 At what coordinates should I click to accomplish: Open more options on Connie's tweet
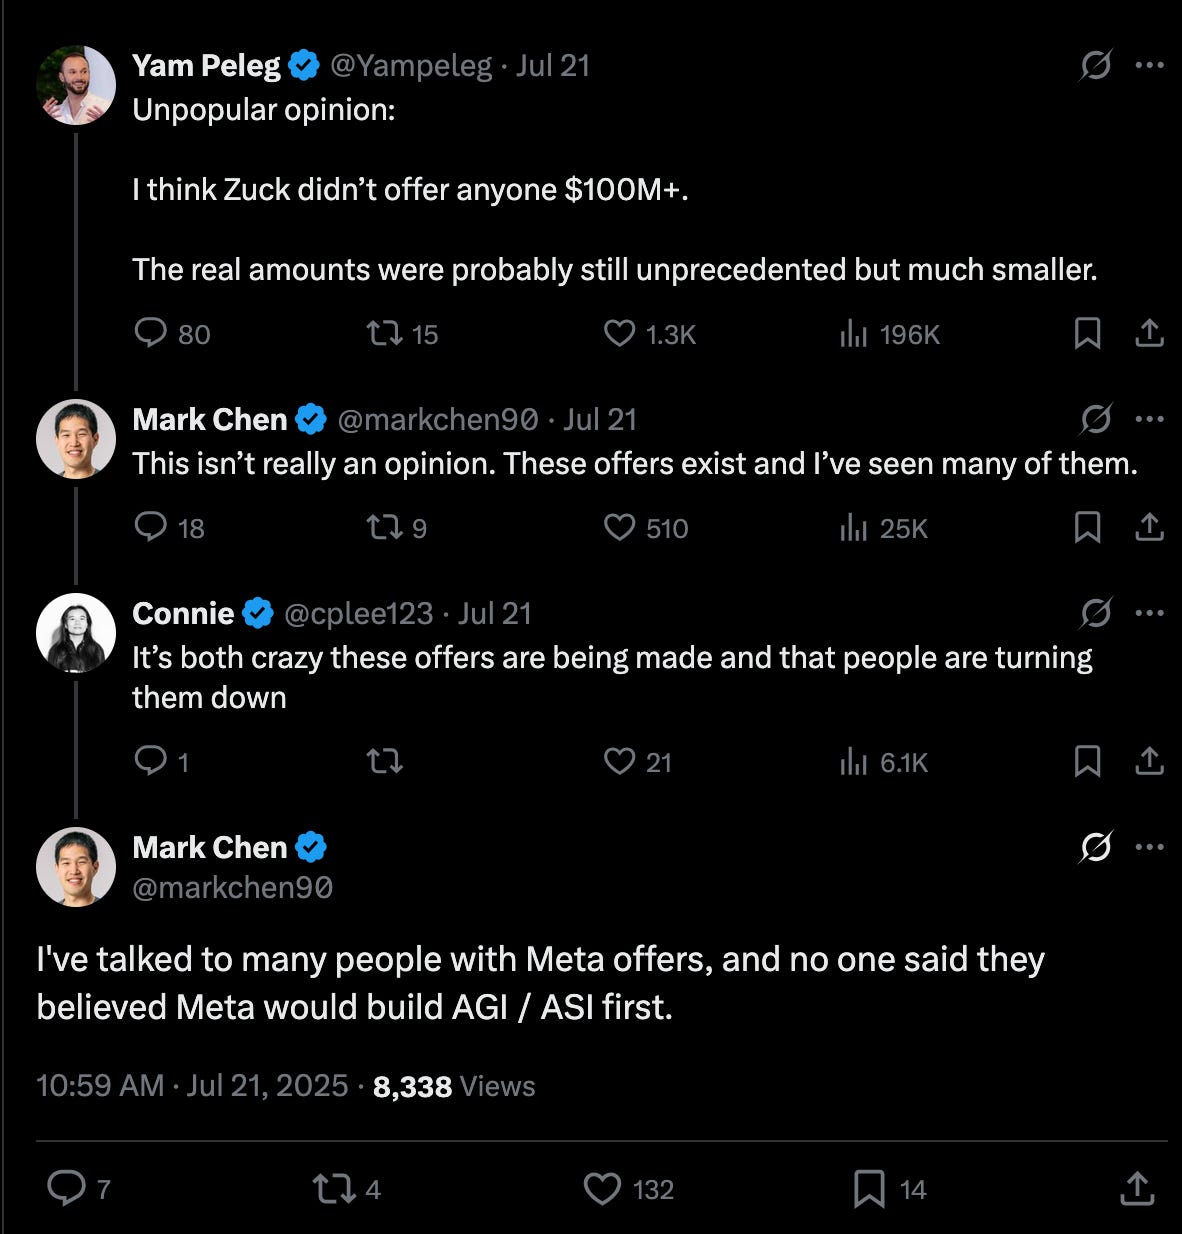pyautogui.click(x=1150, y=613)
